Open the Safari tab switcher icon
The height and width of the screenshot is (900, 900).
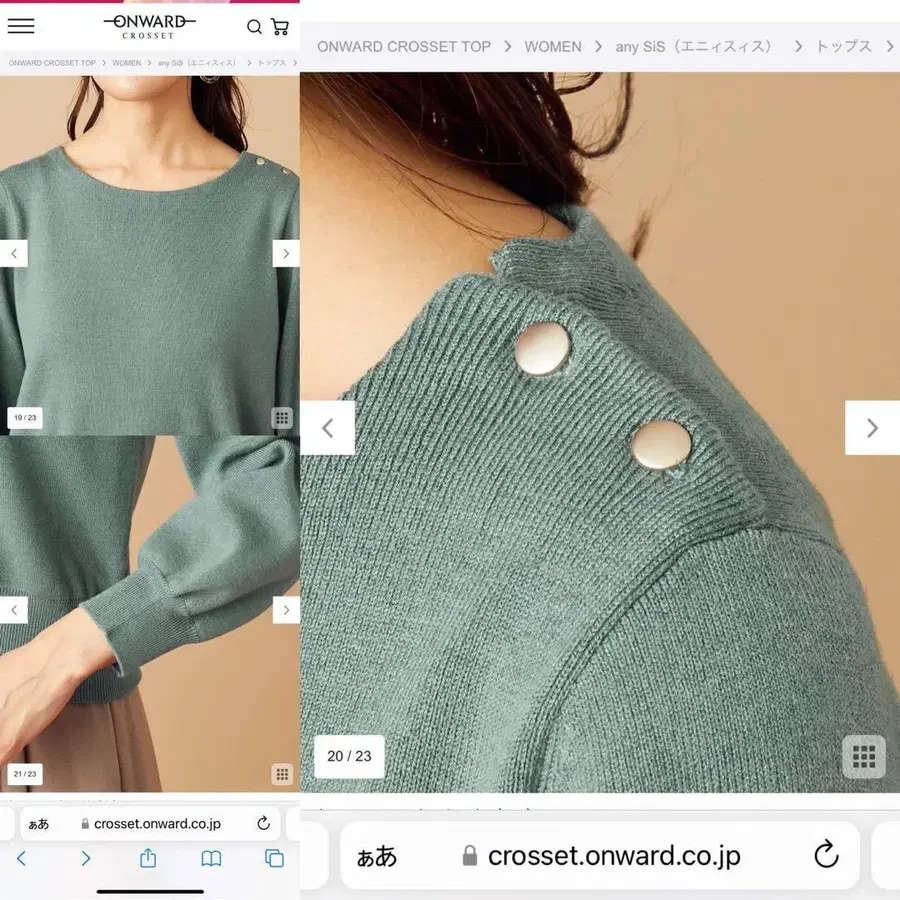click(272, 858)
